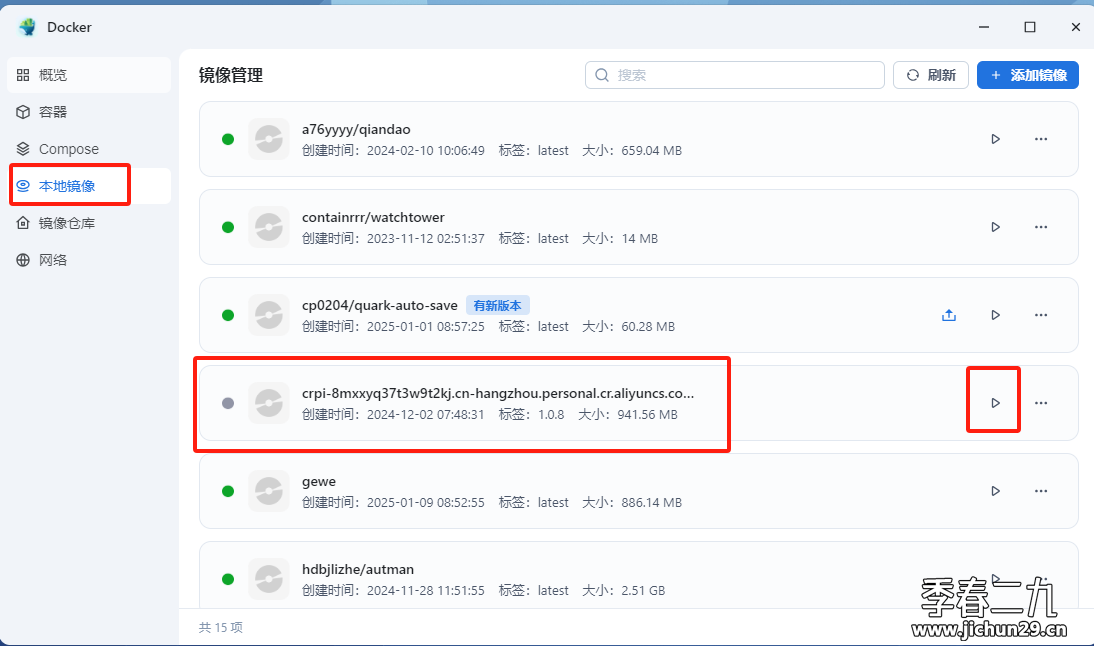Click the green status dot for hdbjlizhe/autman

[227, 579]
